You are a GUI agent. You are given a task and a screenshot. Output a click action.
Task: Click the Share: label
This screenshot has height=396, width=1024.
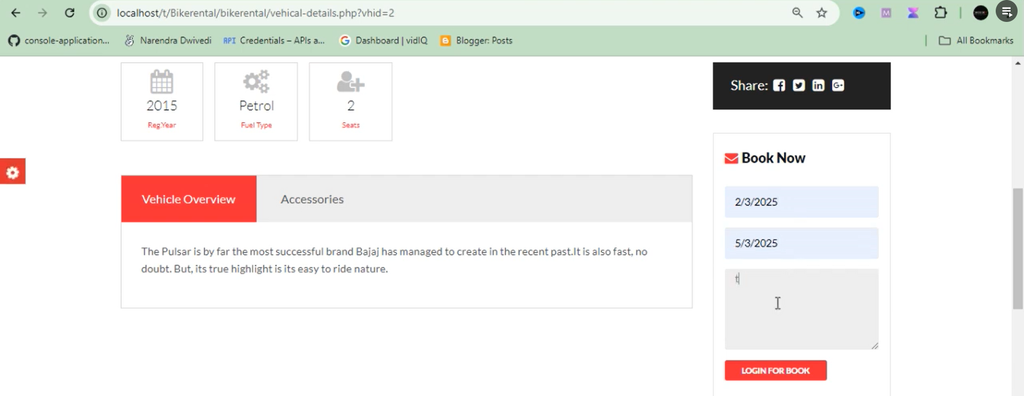[749, 86]
